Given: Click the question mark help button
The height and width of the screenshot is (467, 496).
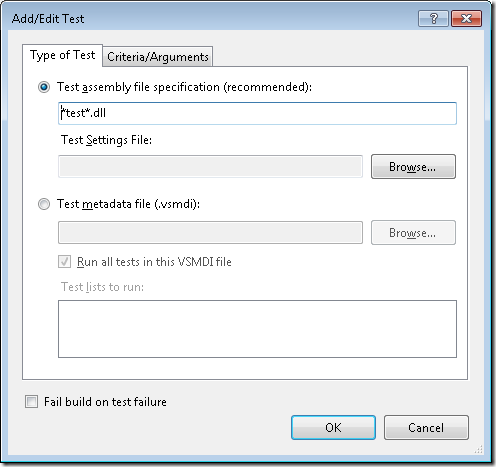Looking at the screenshot, I should (x=433, y=18).
